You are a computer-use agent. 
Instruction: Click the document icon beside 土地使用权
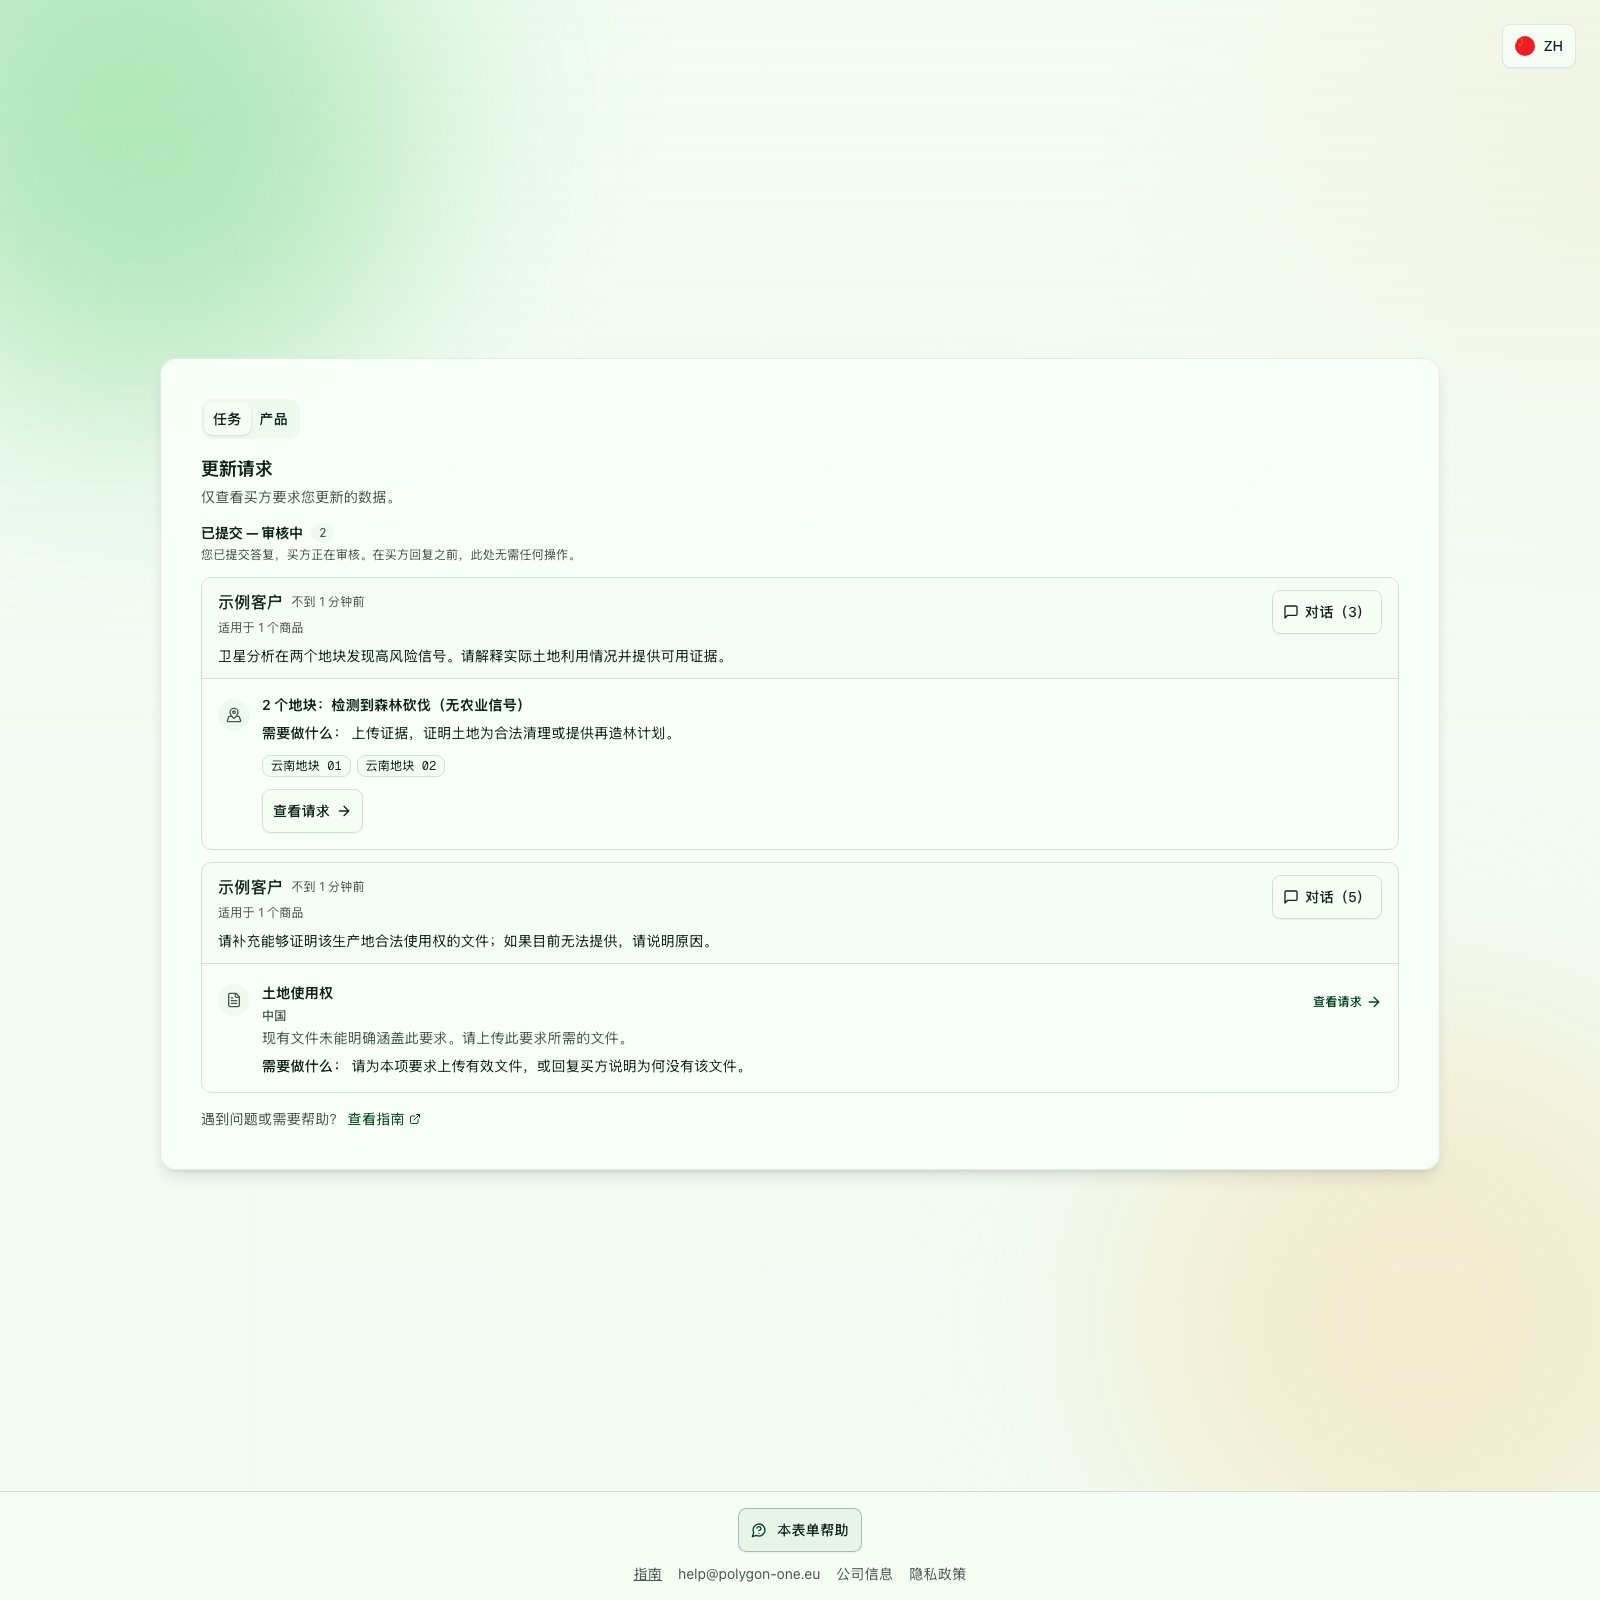[234, 1000]
